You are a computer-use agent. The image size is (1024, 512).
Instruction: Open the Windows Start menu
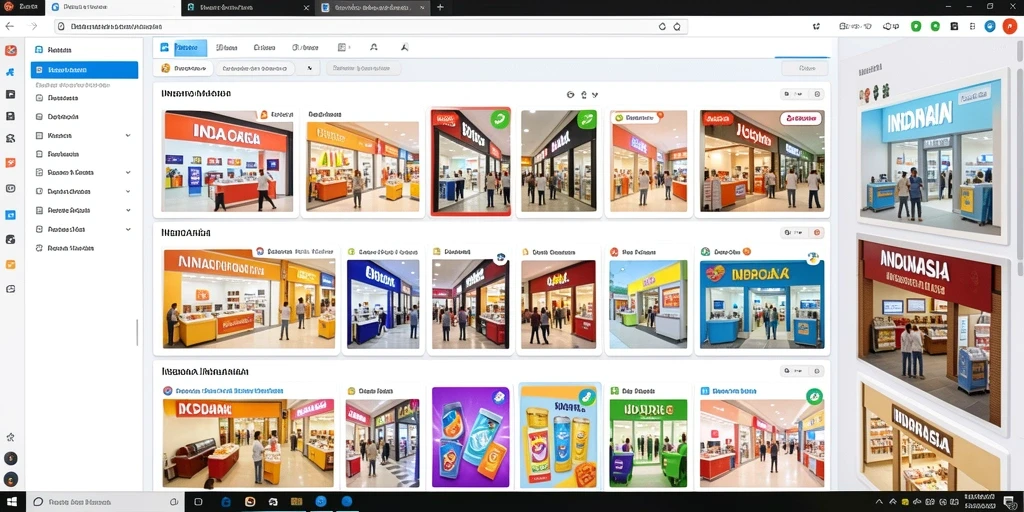tap(12, 502)
